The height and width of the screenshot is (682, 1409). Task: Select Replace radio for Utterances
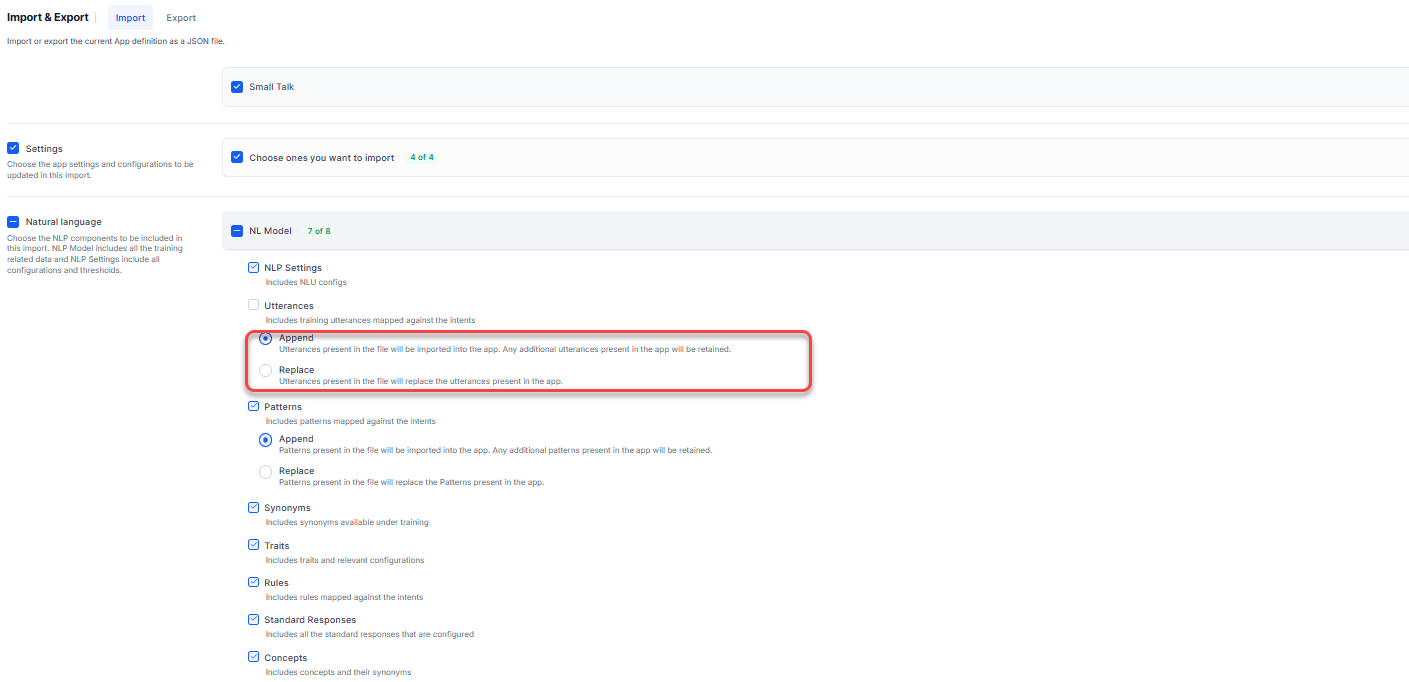[x=265, y=371]
